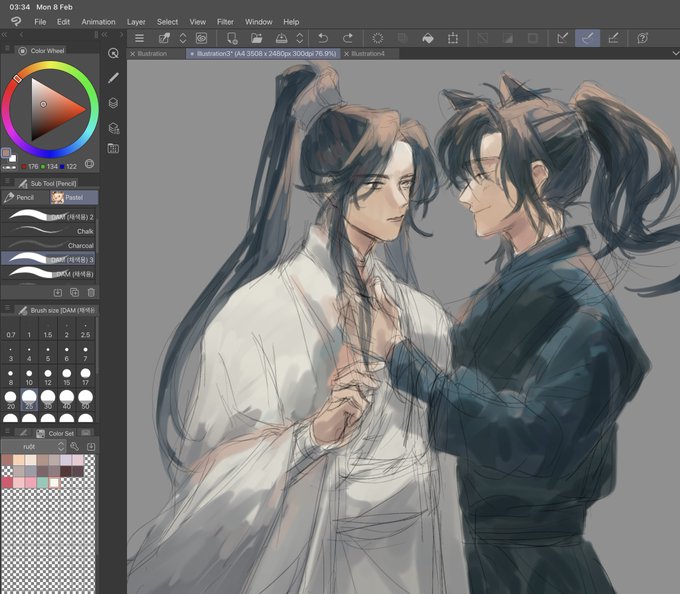Select the Charcoal brush
This screenshot has width=680, height=594.
point(48,245)
